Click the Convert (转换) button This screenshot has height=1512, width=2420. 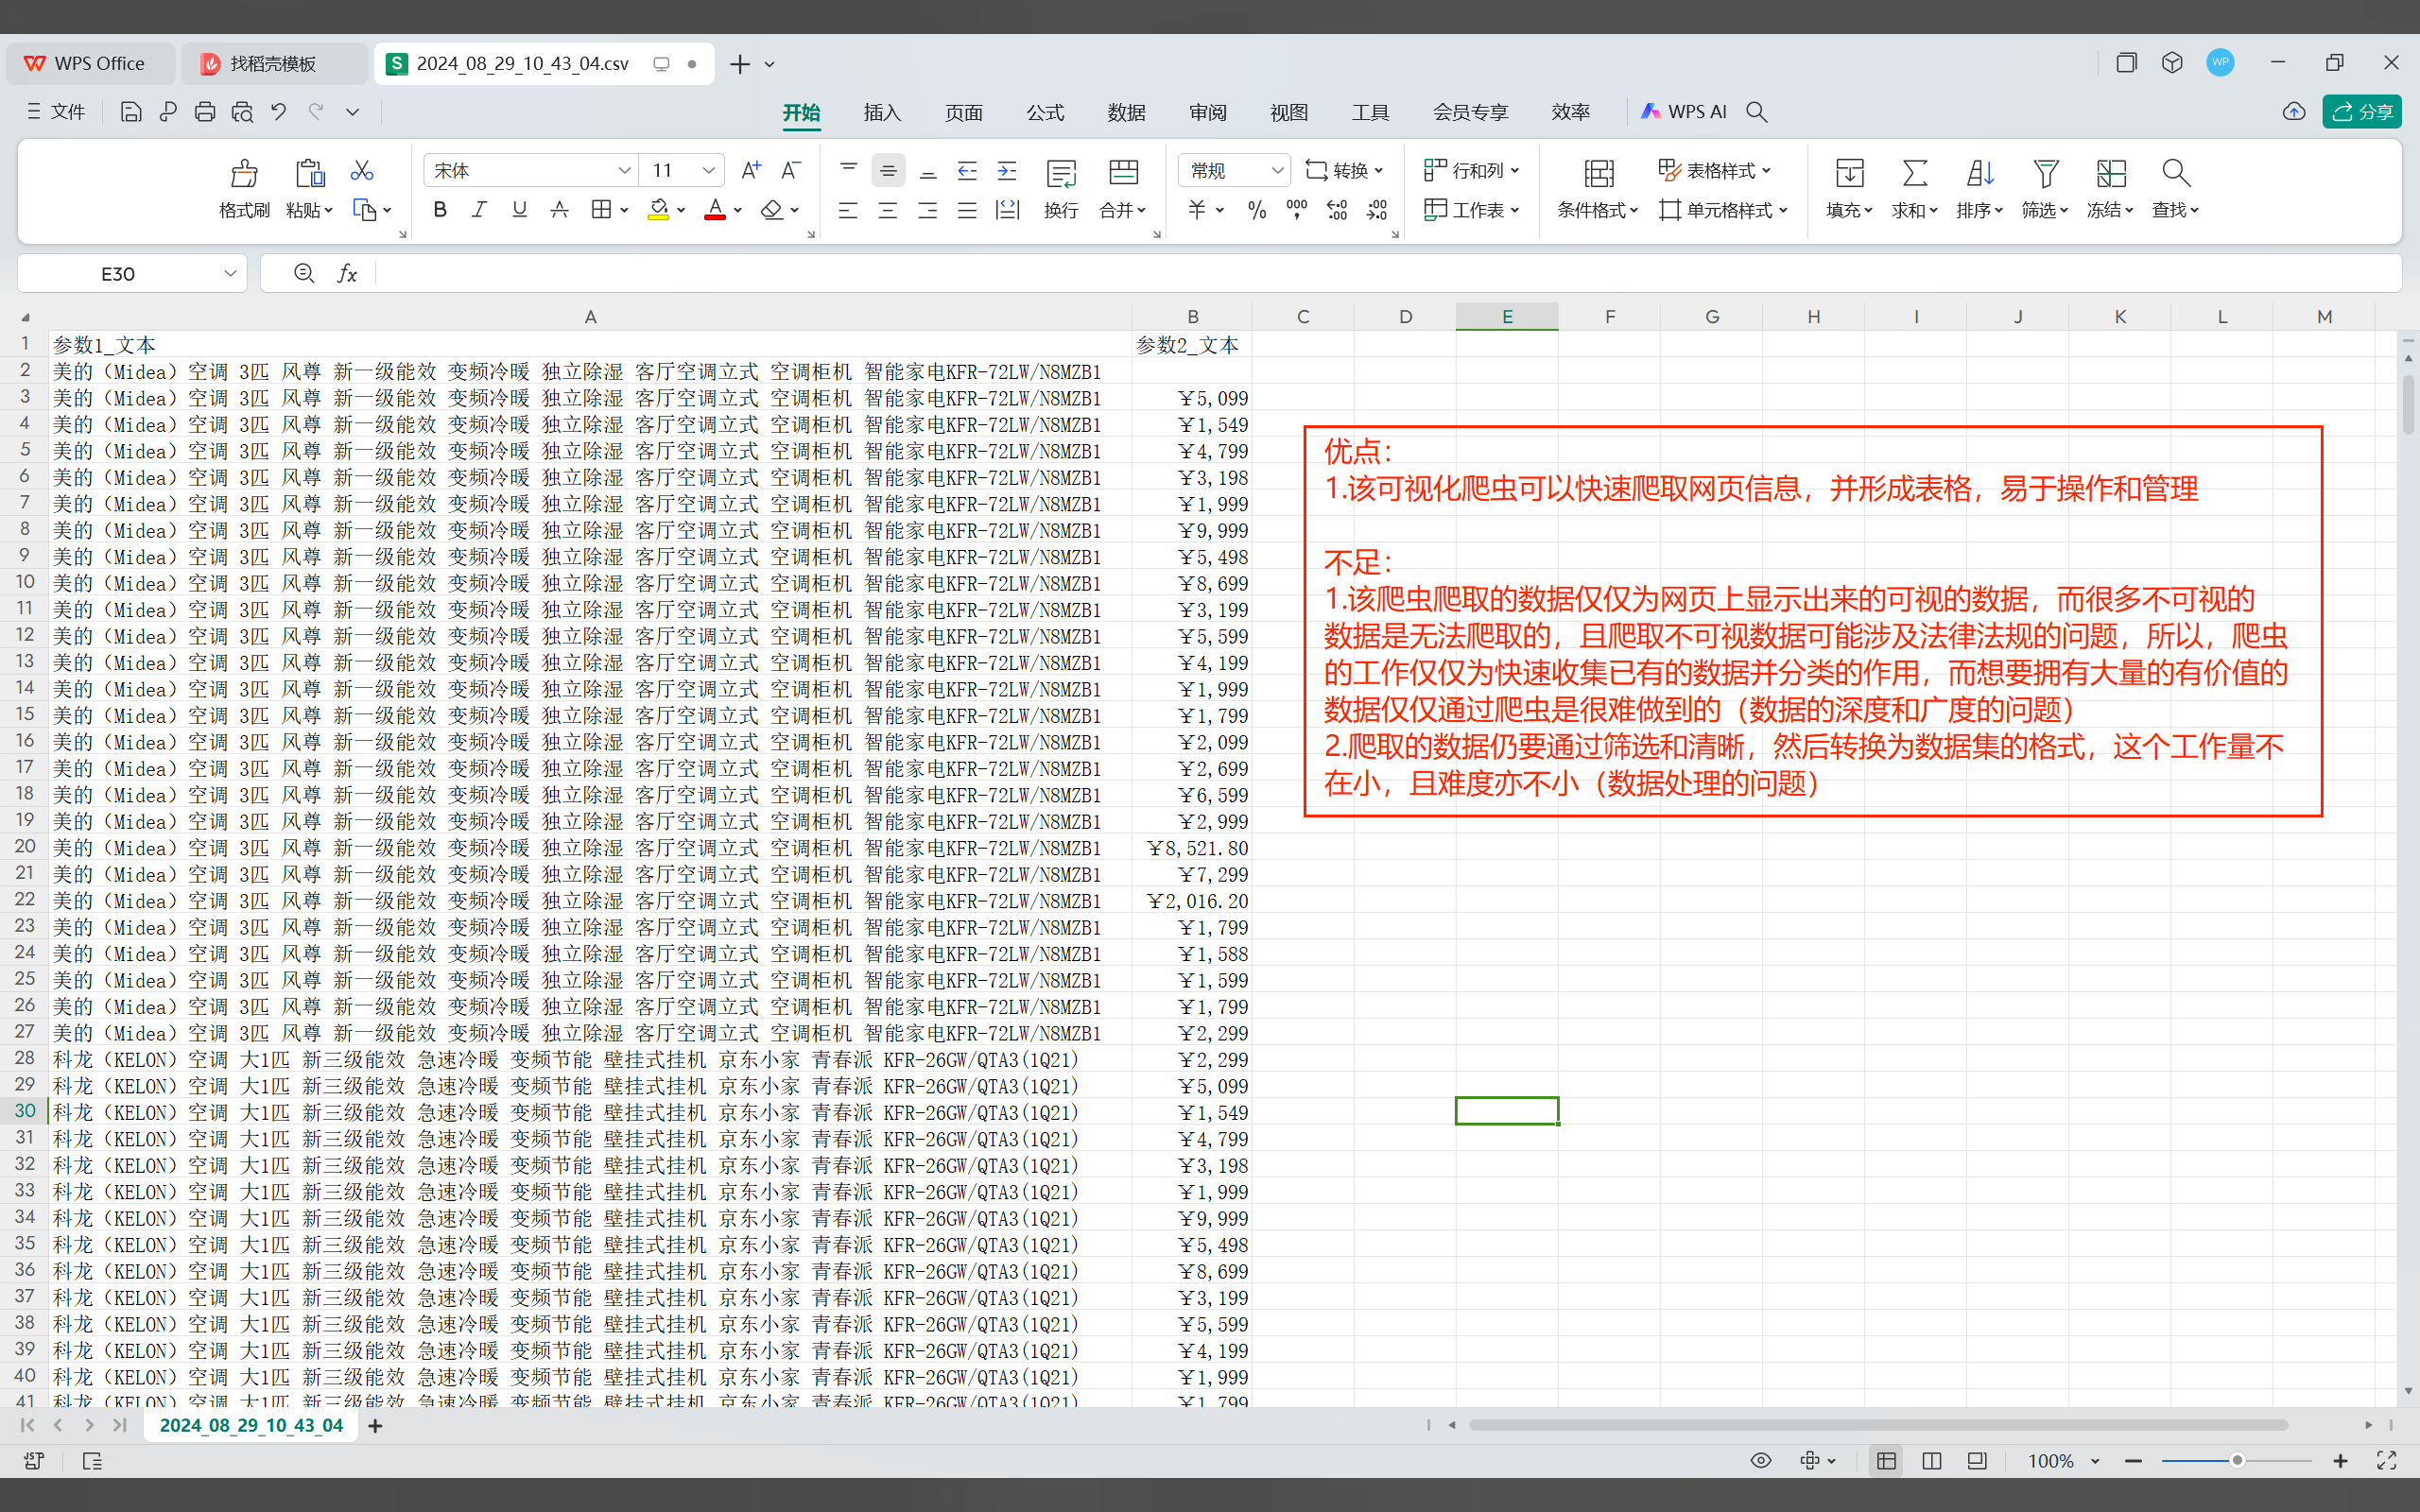(x=1344, y=171)
